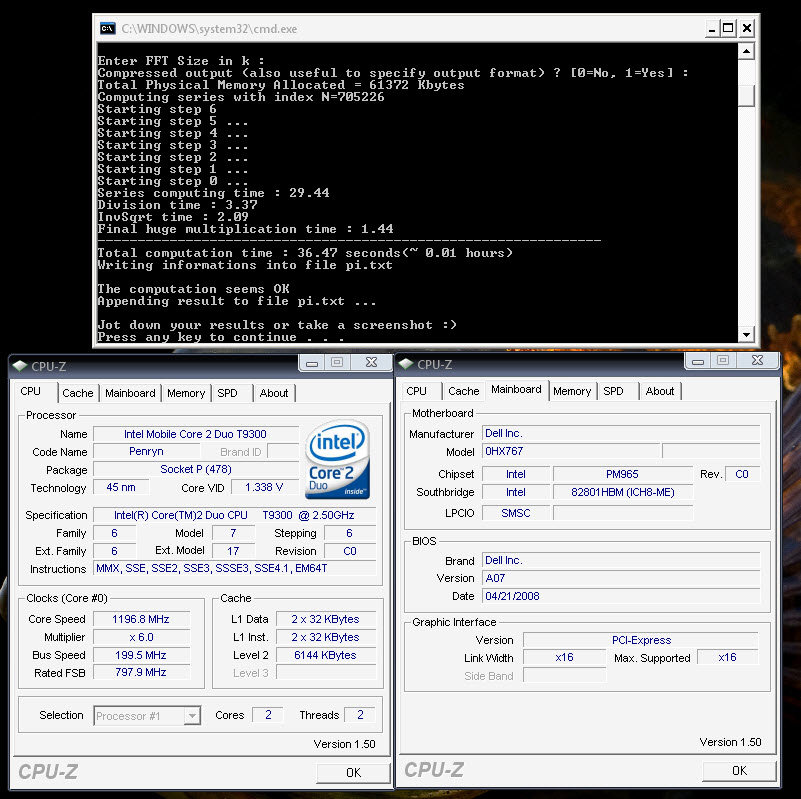Select Mainboard tab in right CPU-Z window
Image resolution: width=801 pixels, height=799 pixels.
[516, 389]
